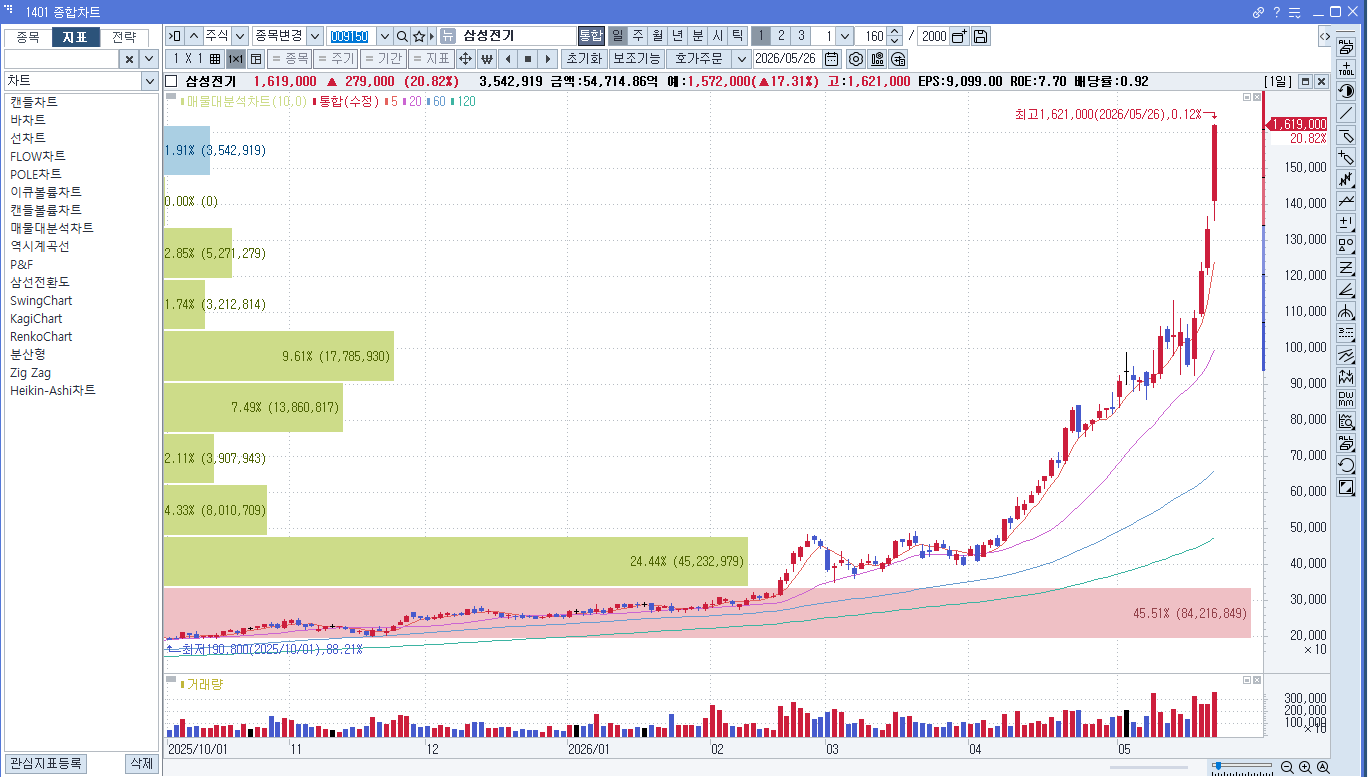Click the zigzag wave drawing tool
1368x777 pixels.
click(x=1346, y=179)
